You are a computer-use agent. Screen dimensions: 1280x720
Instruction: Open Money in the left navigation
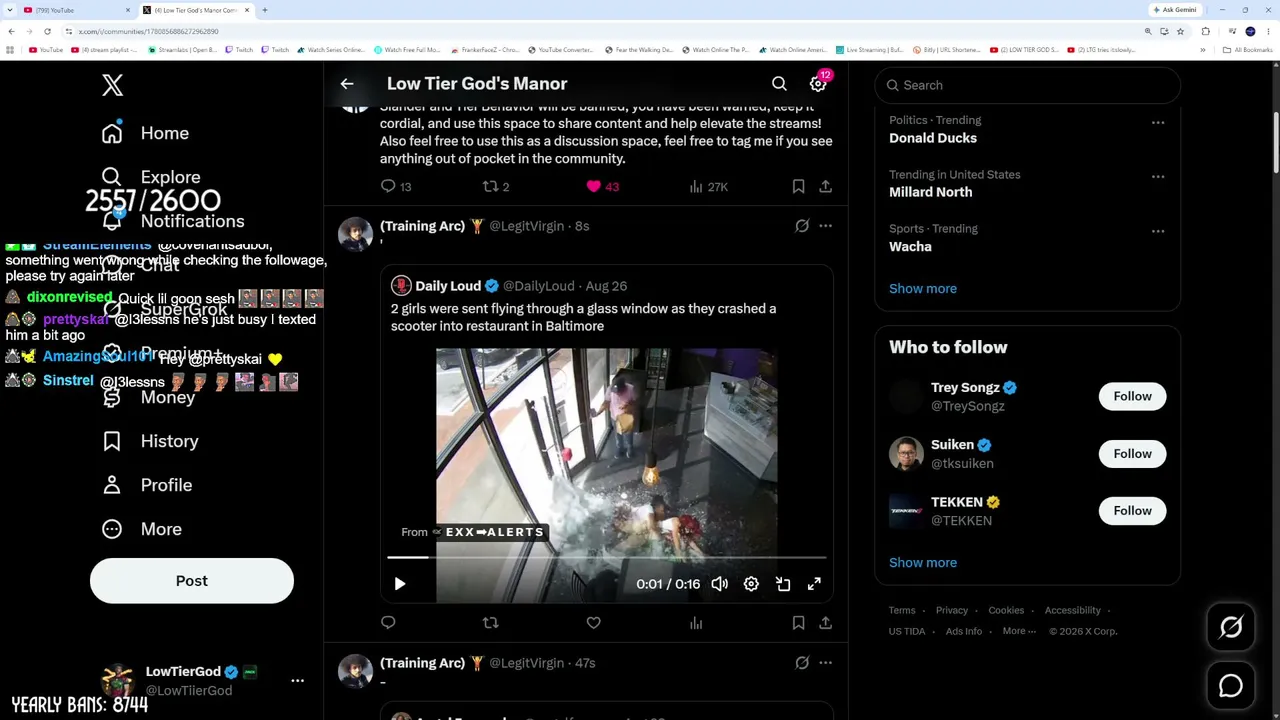point(148,397)
